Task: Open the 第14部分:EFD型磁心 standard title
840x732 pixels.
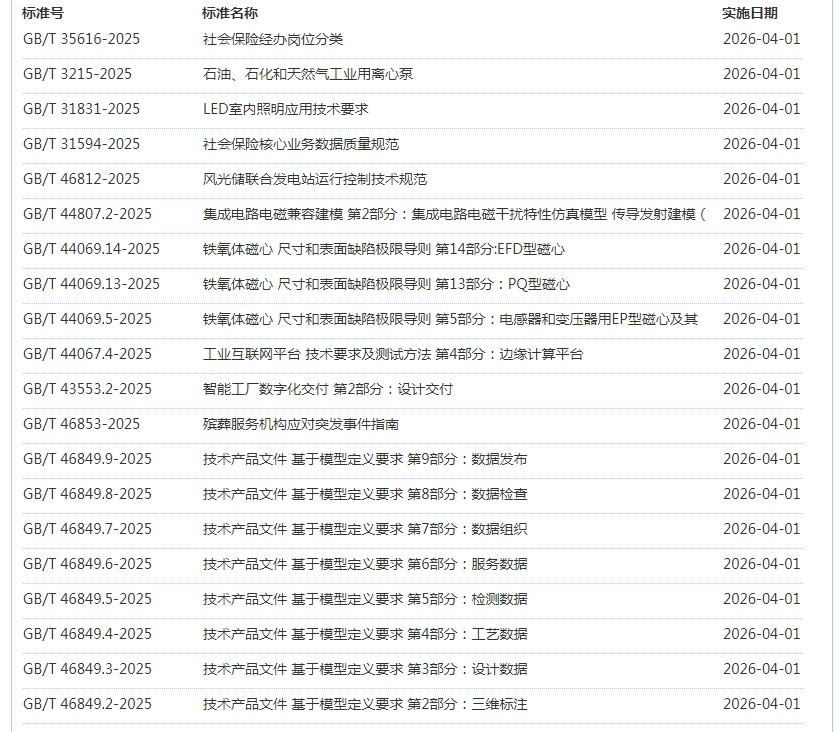Action: [383, 249]
